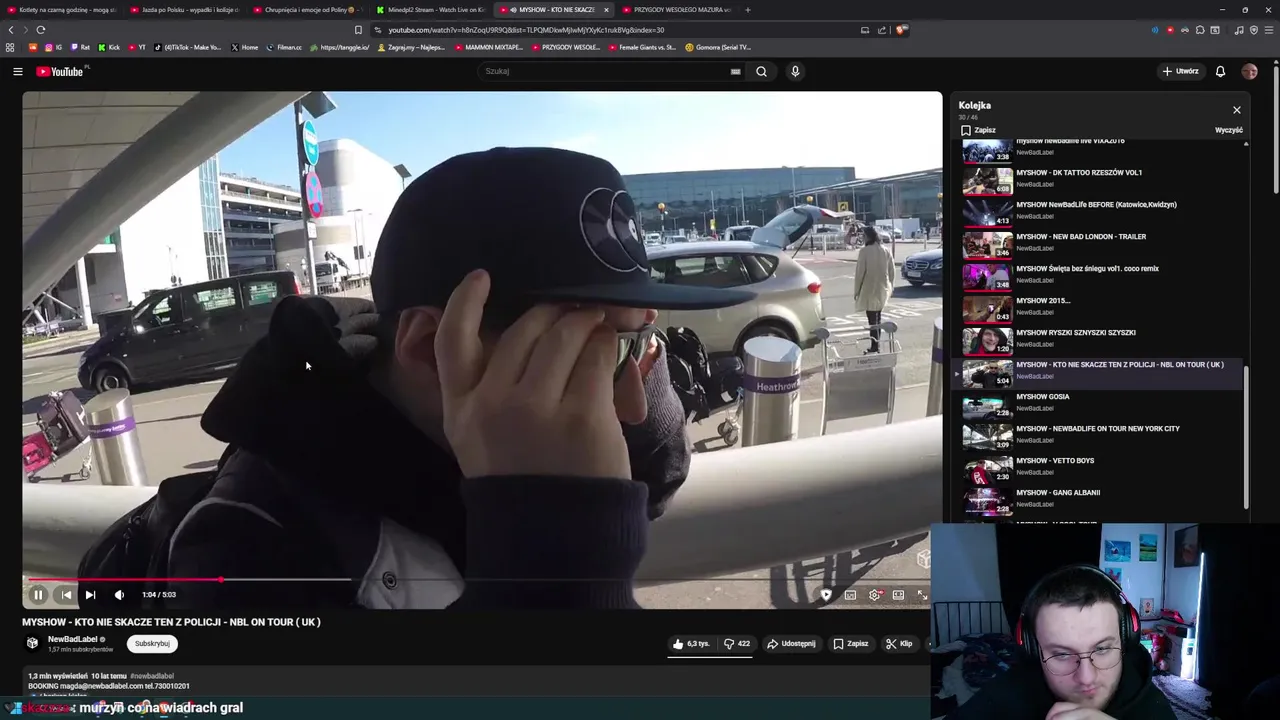Switch to PRZYGODY WESOŁEGO MAZURA tab
Viewport: 1280px width, 720px height.
pos(678,10)
